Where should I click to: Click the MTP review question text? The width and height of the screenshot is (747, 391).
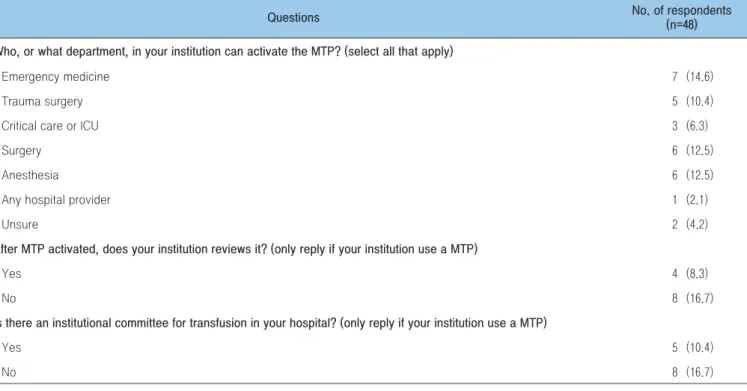pyautogui.click(x=239, y=249)
